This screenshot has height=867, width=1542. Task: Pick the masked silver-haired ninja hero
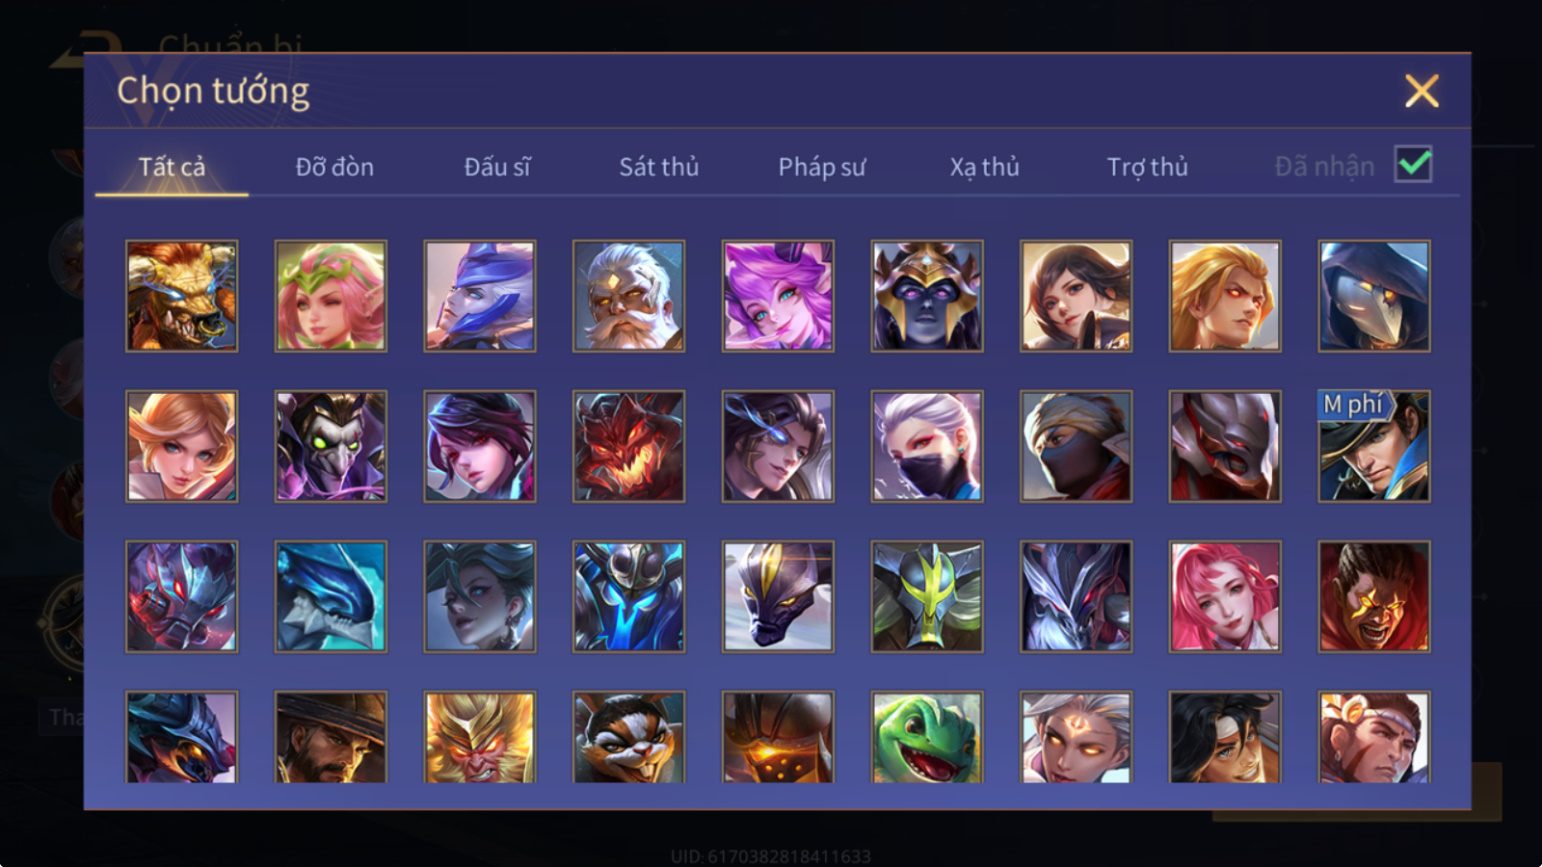tap(927, 446)
